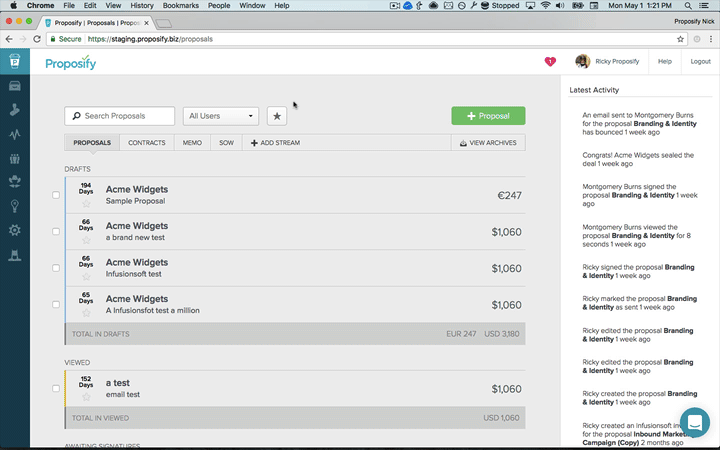Open the History menu in Chrome
Screen dimensions: 720x450
click(142, 6)
